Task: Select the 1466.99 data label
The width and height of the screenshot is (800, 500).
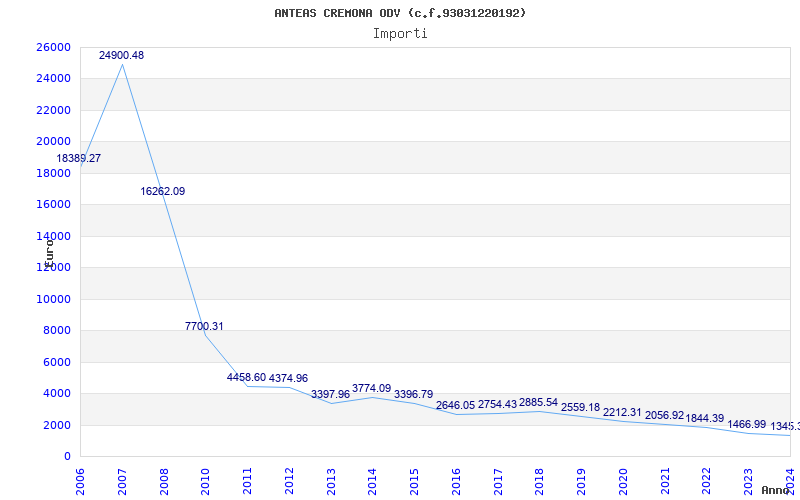Action: (x=746, y=424)
